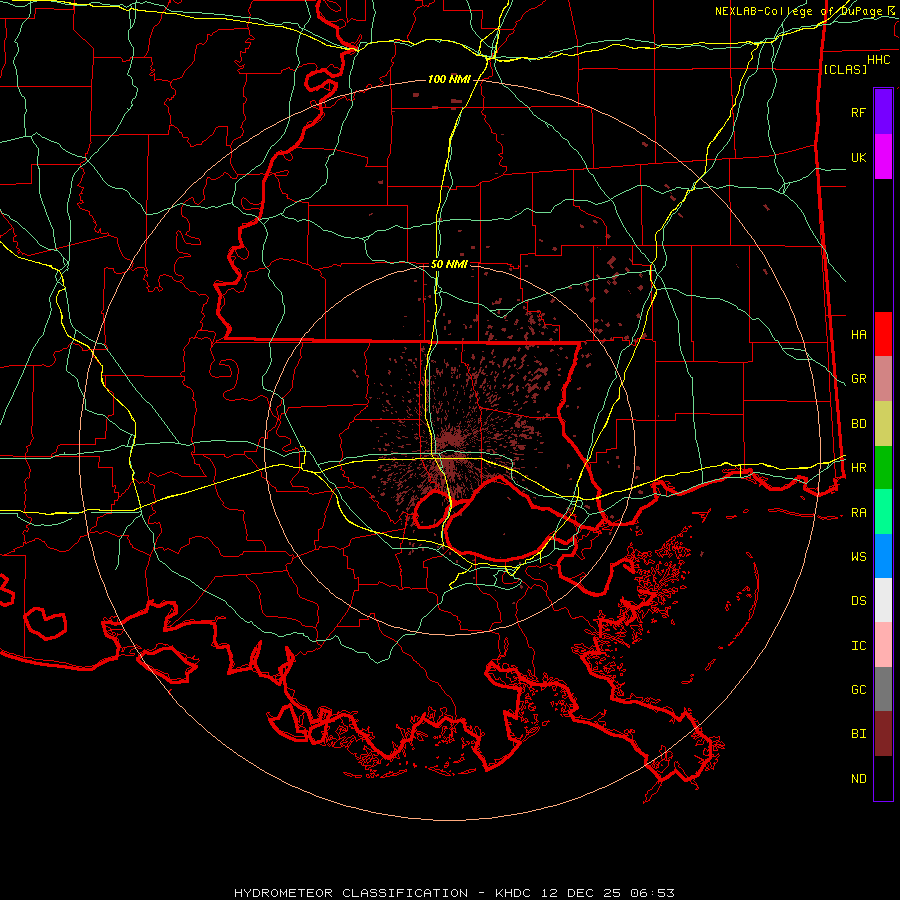Screen dimensions: 900x900
Task: Click the IC light-pink legend swatch
Action: [883, 645]
